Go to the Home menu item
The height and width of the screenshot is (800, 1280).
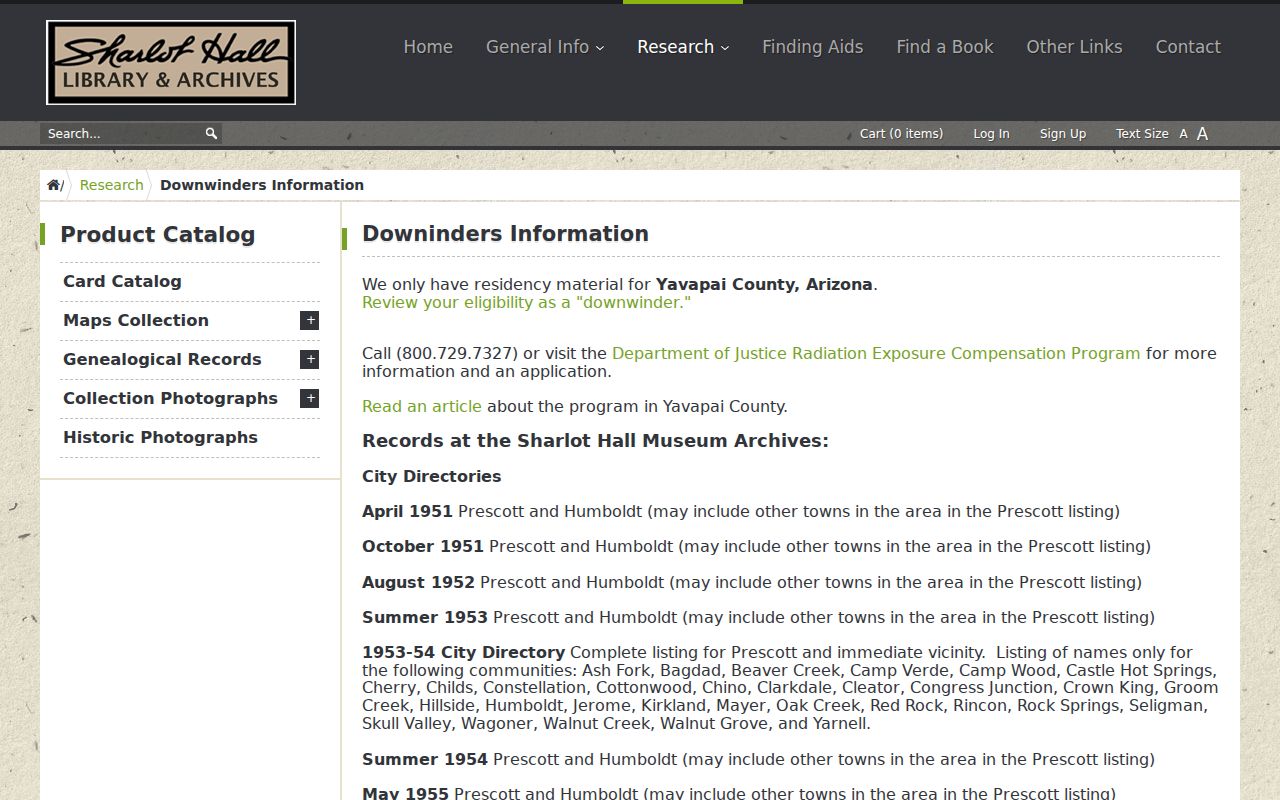[428, 47]
